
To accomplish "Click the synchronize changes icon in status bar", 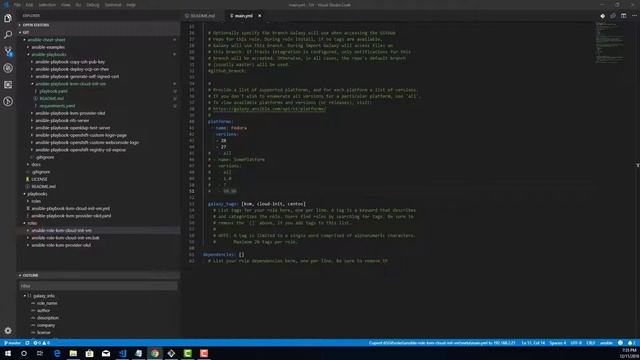I will pyautogui.click(x=27, y=343).
